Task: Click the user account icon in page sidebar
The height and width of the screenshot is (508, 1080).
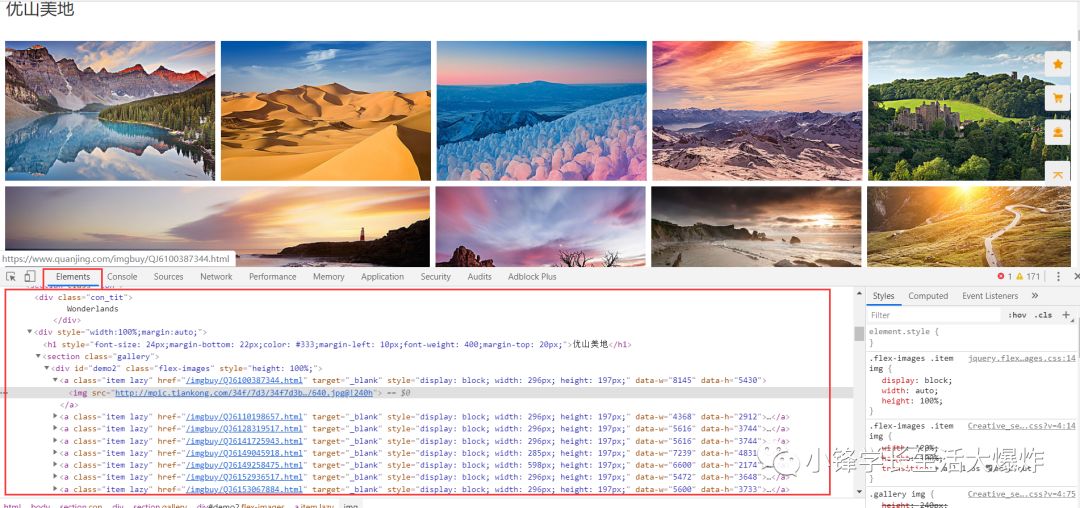Action: pyautogui.click(x=1058, y=132)
